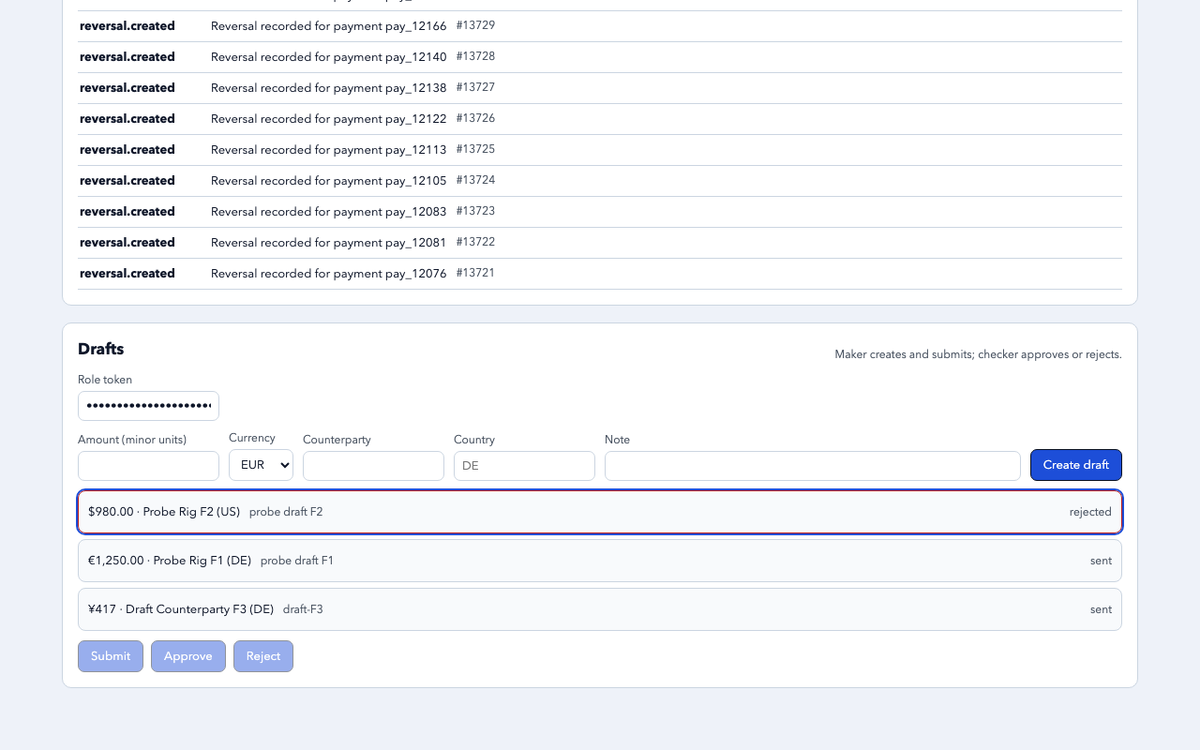This screenshot has width=1200, height=750.
Task: Click event ID #13729
Action: pyautogui.click(x=476, y=25)
